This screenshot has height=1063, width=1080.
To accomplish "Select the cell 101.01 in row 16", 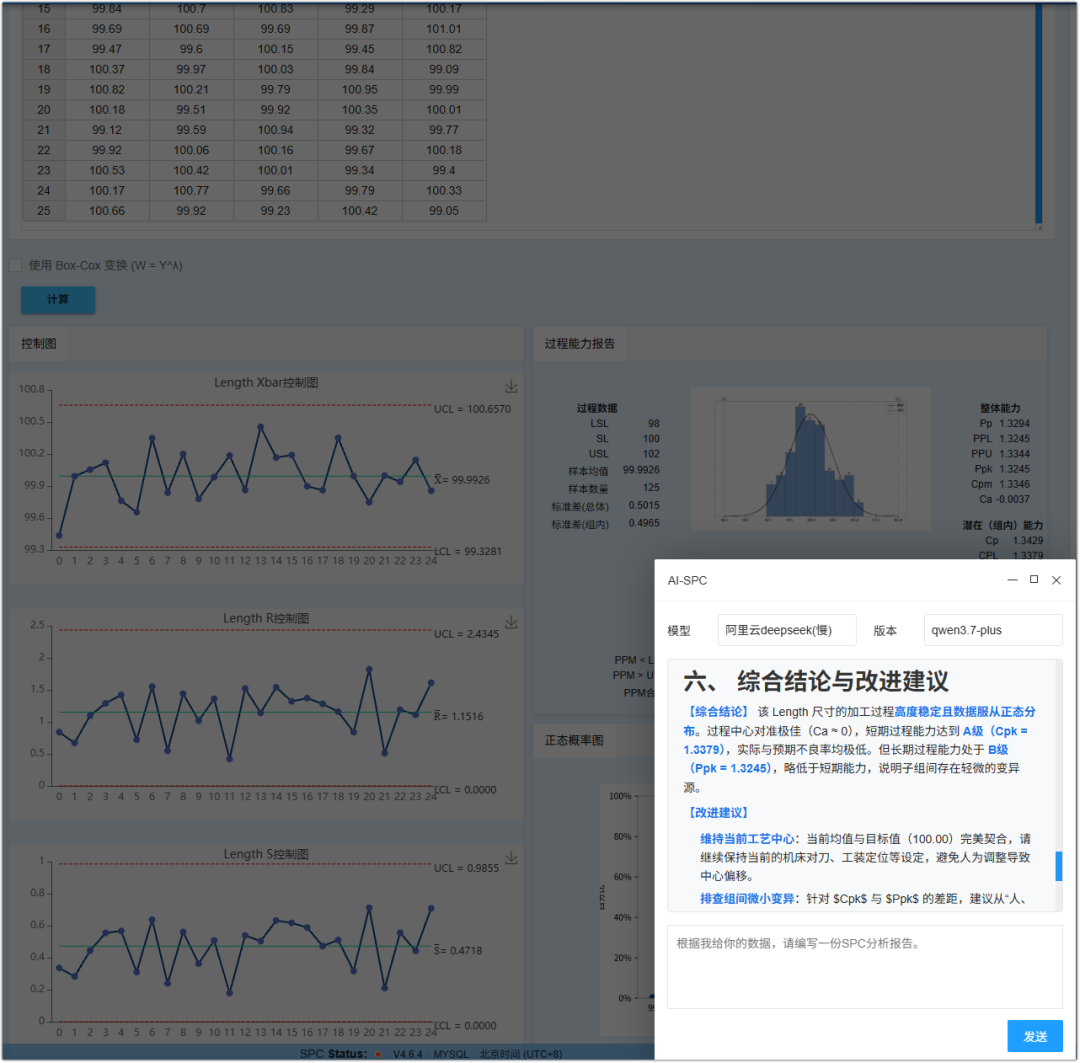I will (x=444, y=29).
